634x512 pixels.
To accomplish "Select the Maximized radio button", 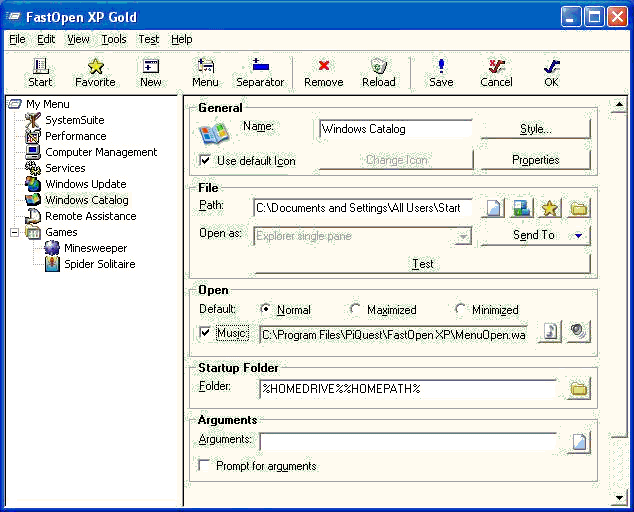I will click(x=355, y=309).
